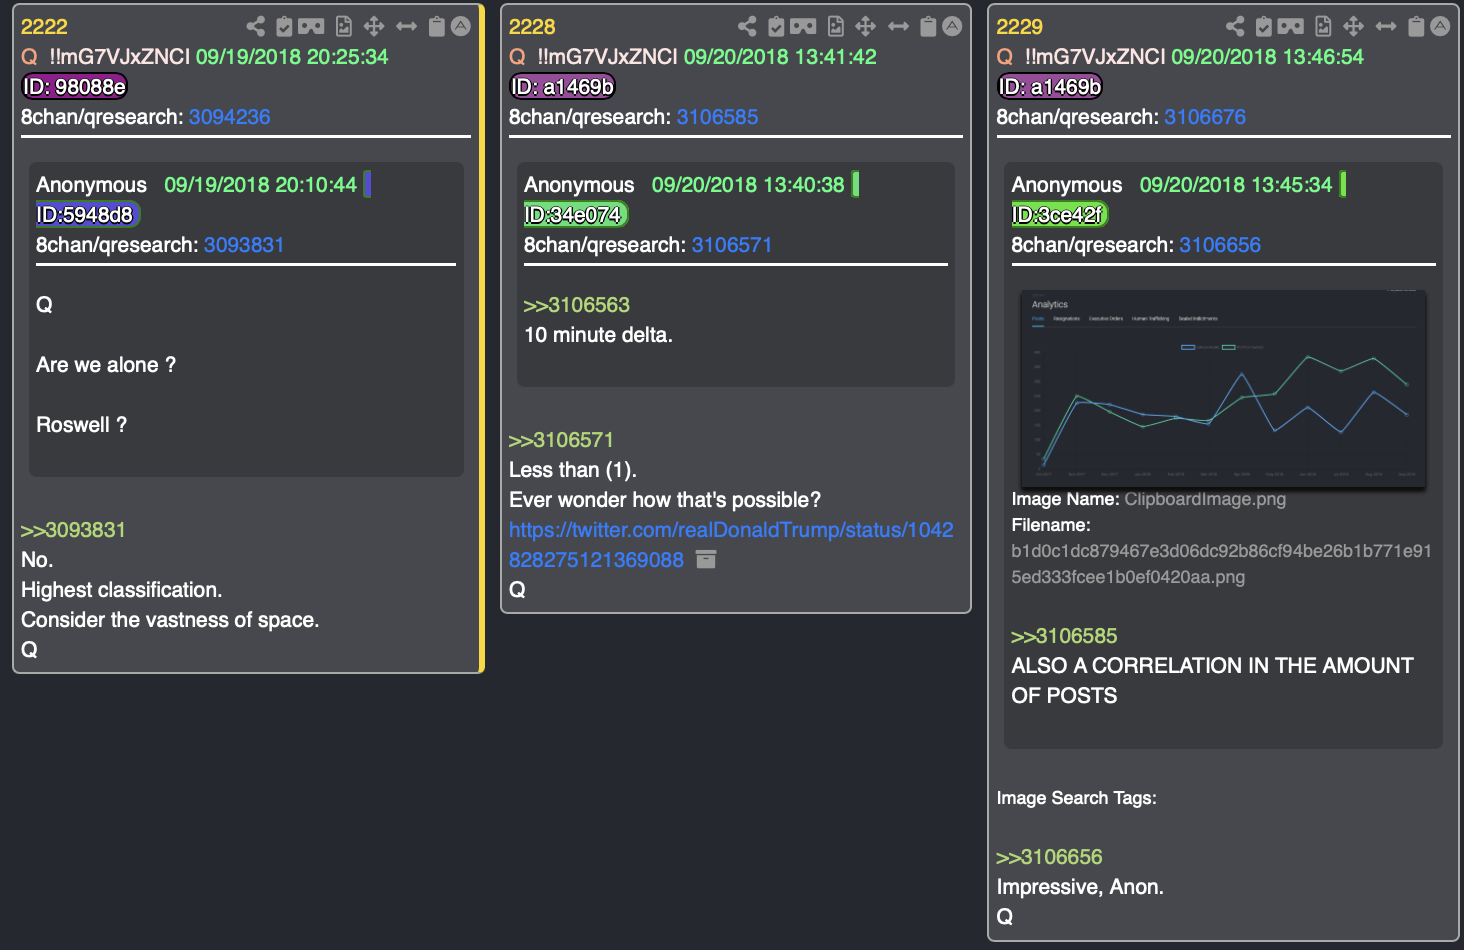Click VR goggles icon on post 2228
1464x950 pixels.
tap(803, 26)
